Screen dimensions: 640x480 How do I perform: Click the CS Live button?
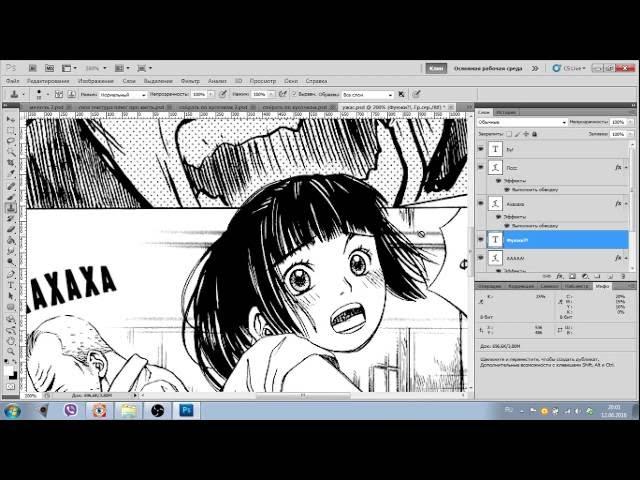[x=569, y=68]
